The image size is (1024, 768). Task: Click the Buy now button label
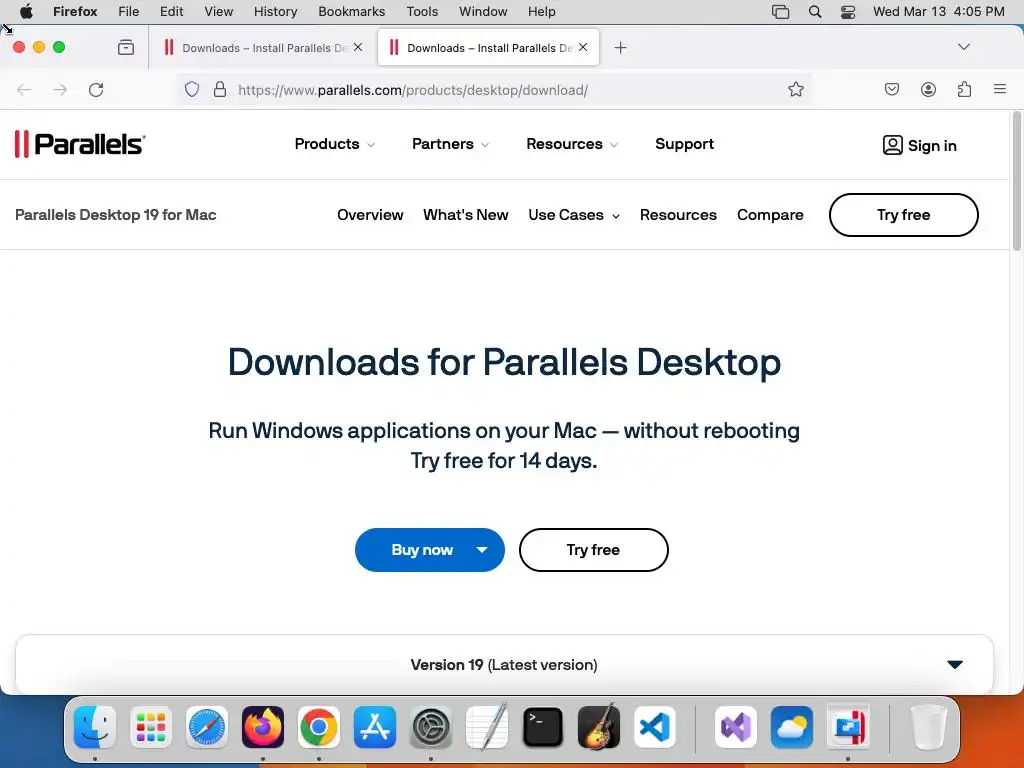coord(422,550)
